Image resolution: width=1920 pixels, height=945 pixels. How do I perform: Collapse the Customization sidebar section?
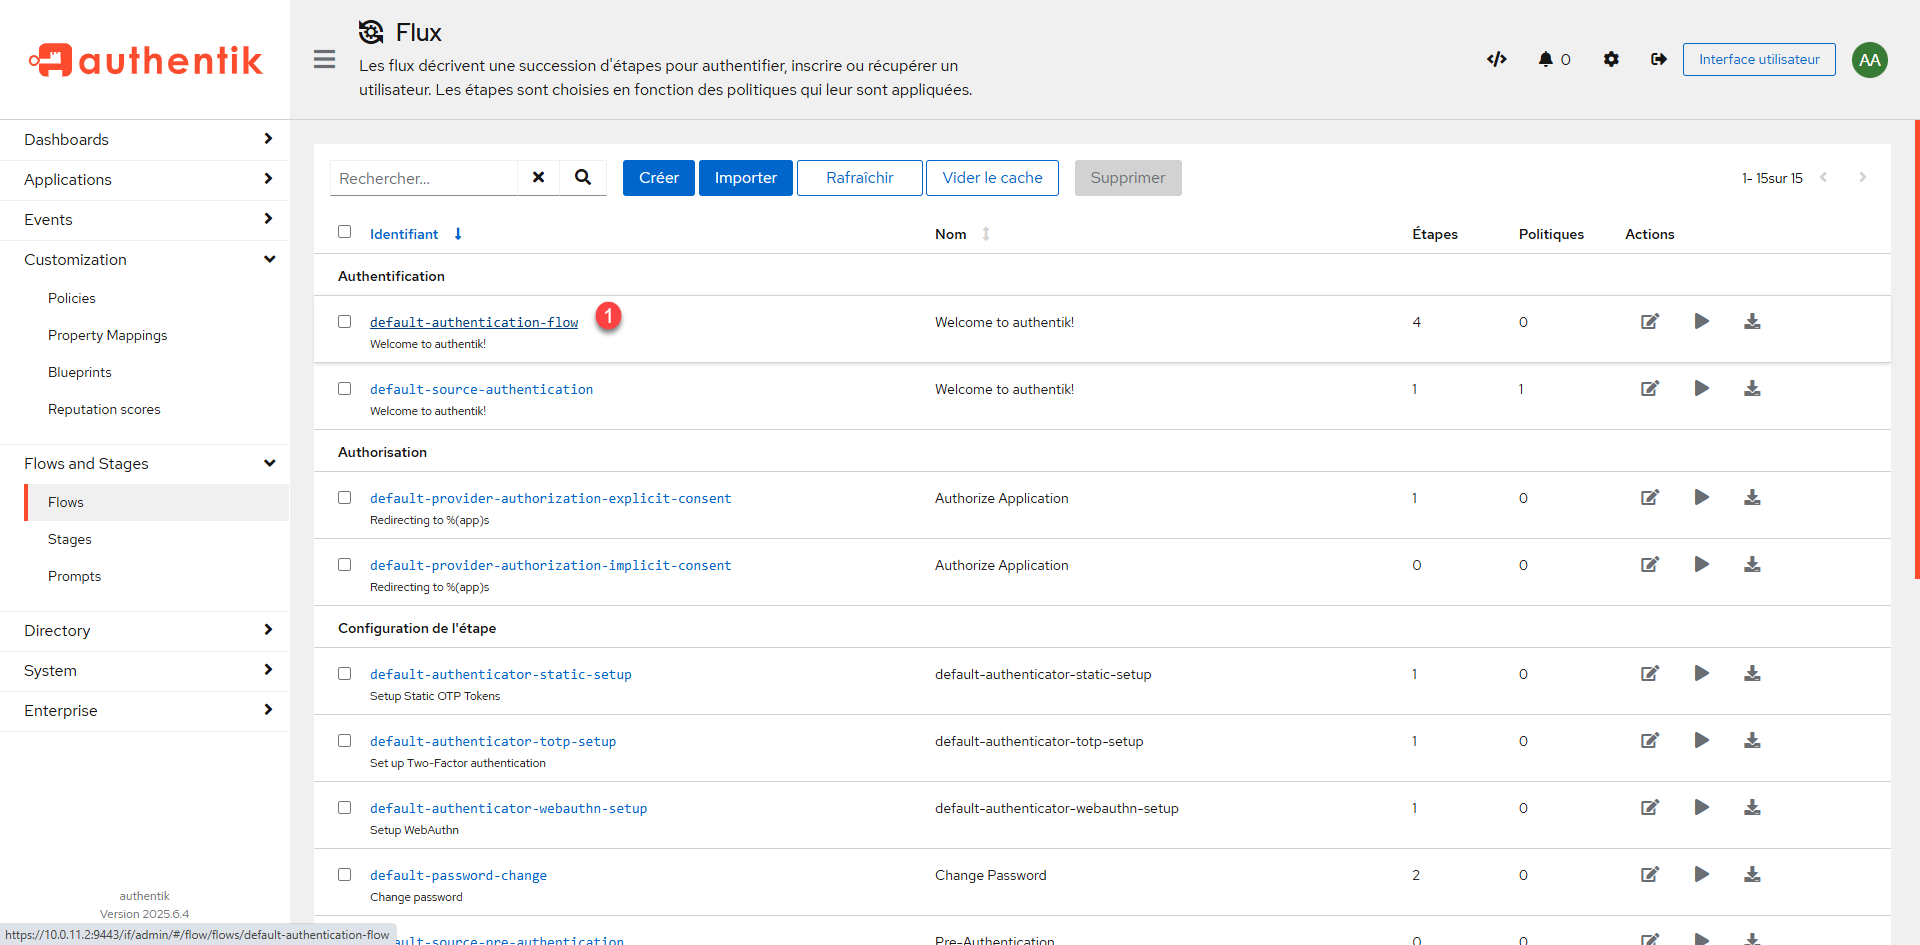point(145,259)
